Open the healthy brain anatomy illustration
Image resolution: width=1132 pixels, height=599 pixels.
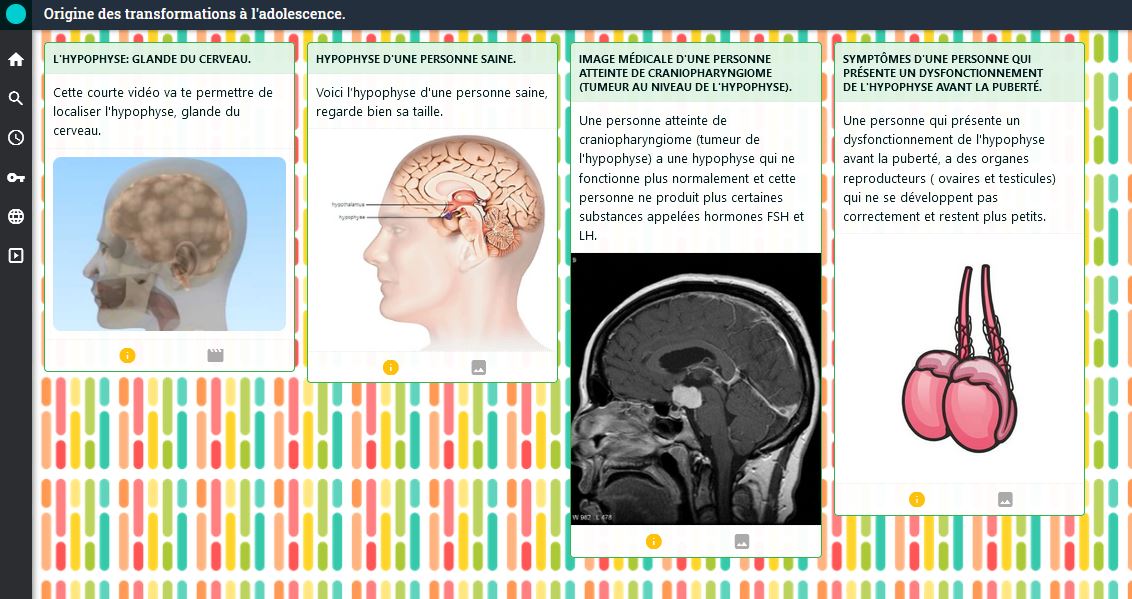pyautogui.click(x=432, y=240)
